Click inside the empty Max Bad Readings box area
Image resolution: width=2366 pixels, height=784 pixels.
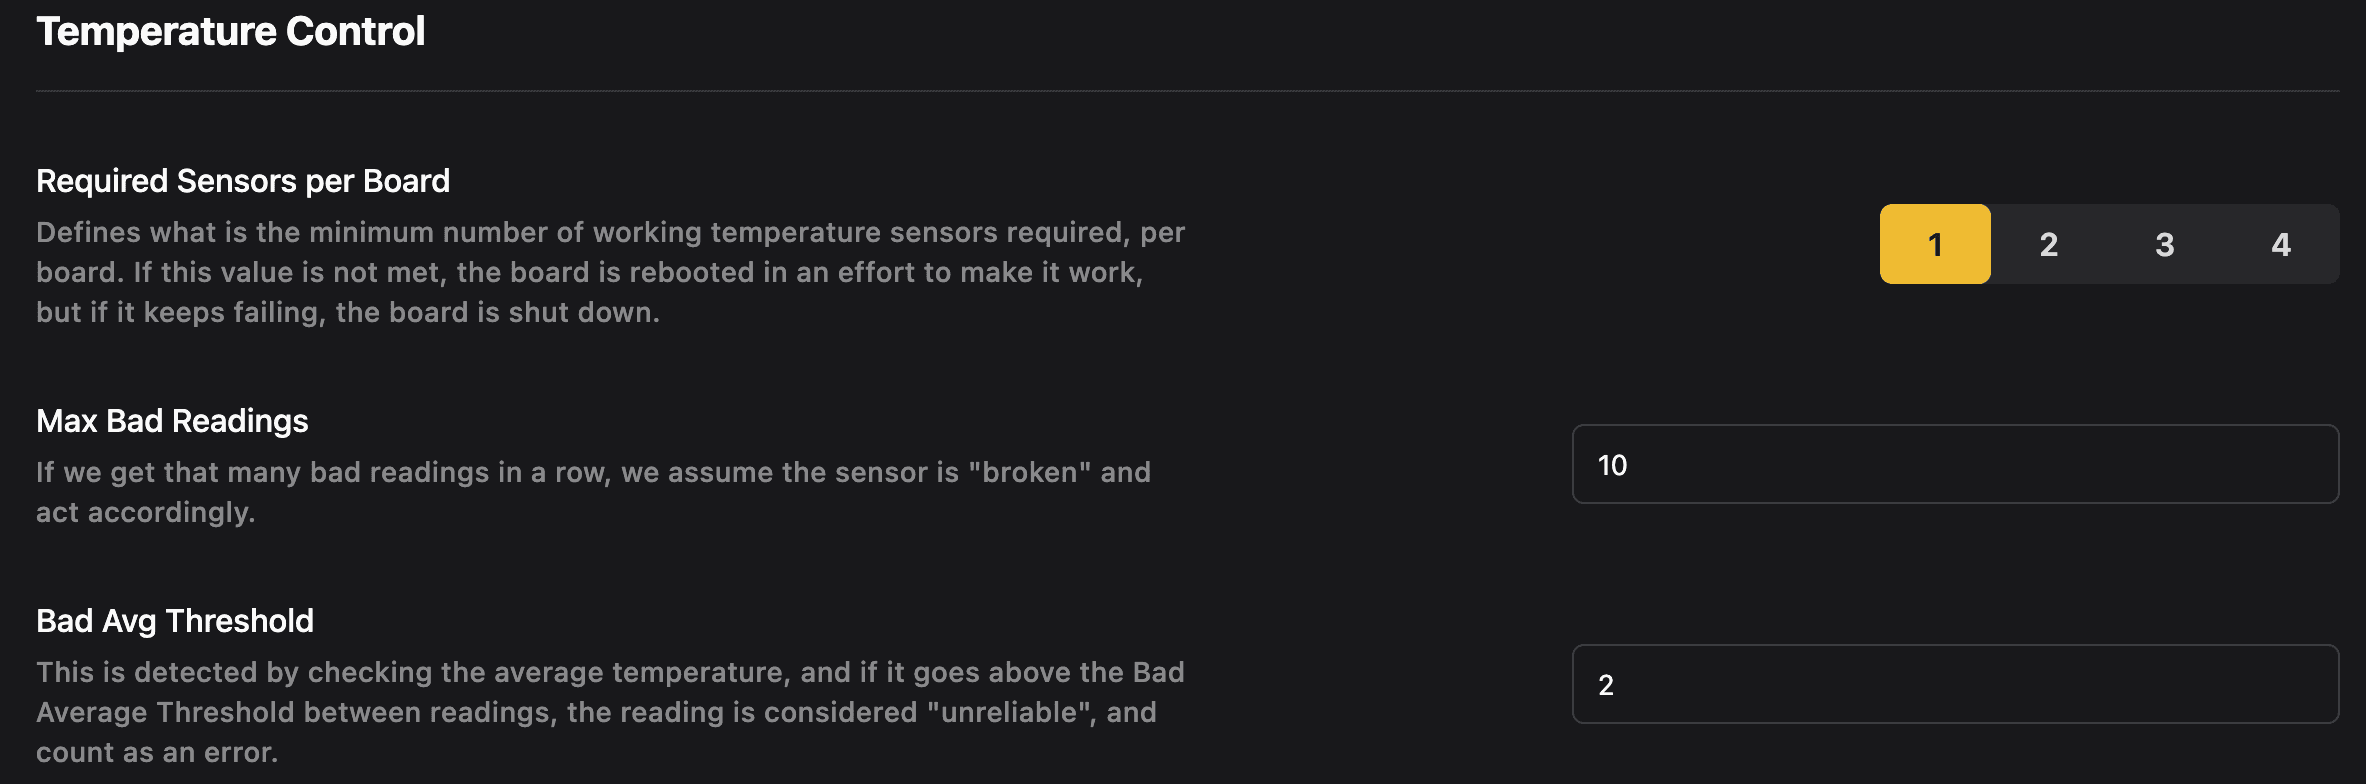(x=2100, y=463)
